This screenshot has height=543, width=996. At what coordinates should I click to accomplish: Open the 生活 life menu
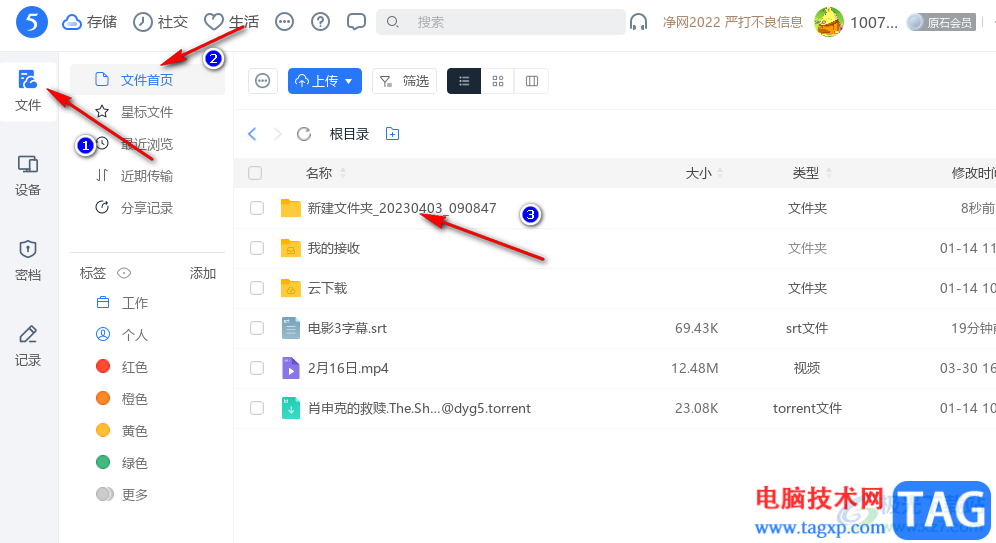point(232,22)
